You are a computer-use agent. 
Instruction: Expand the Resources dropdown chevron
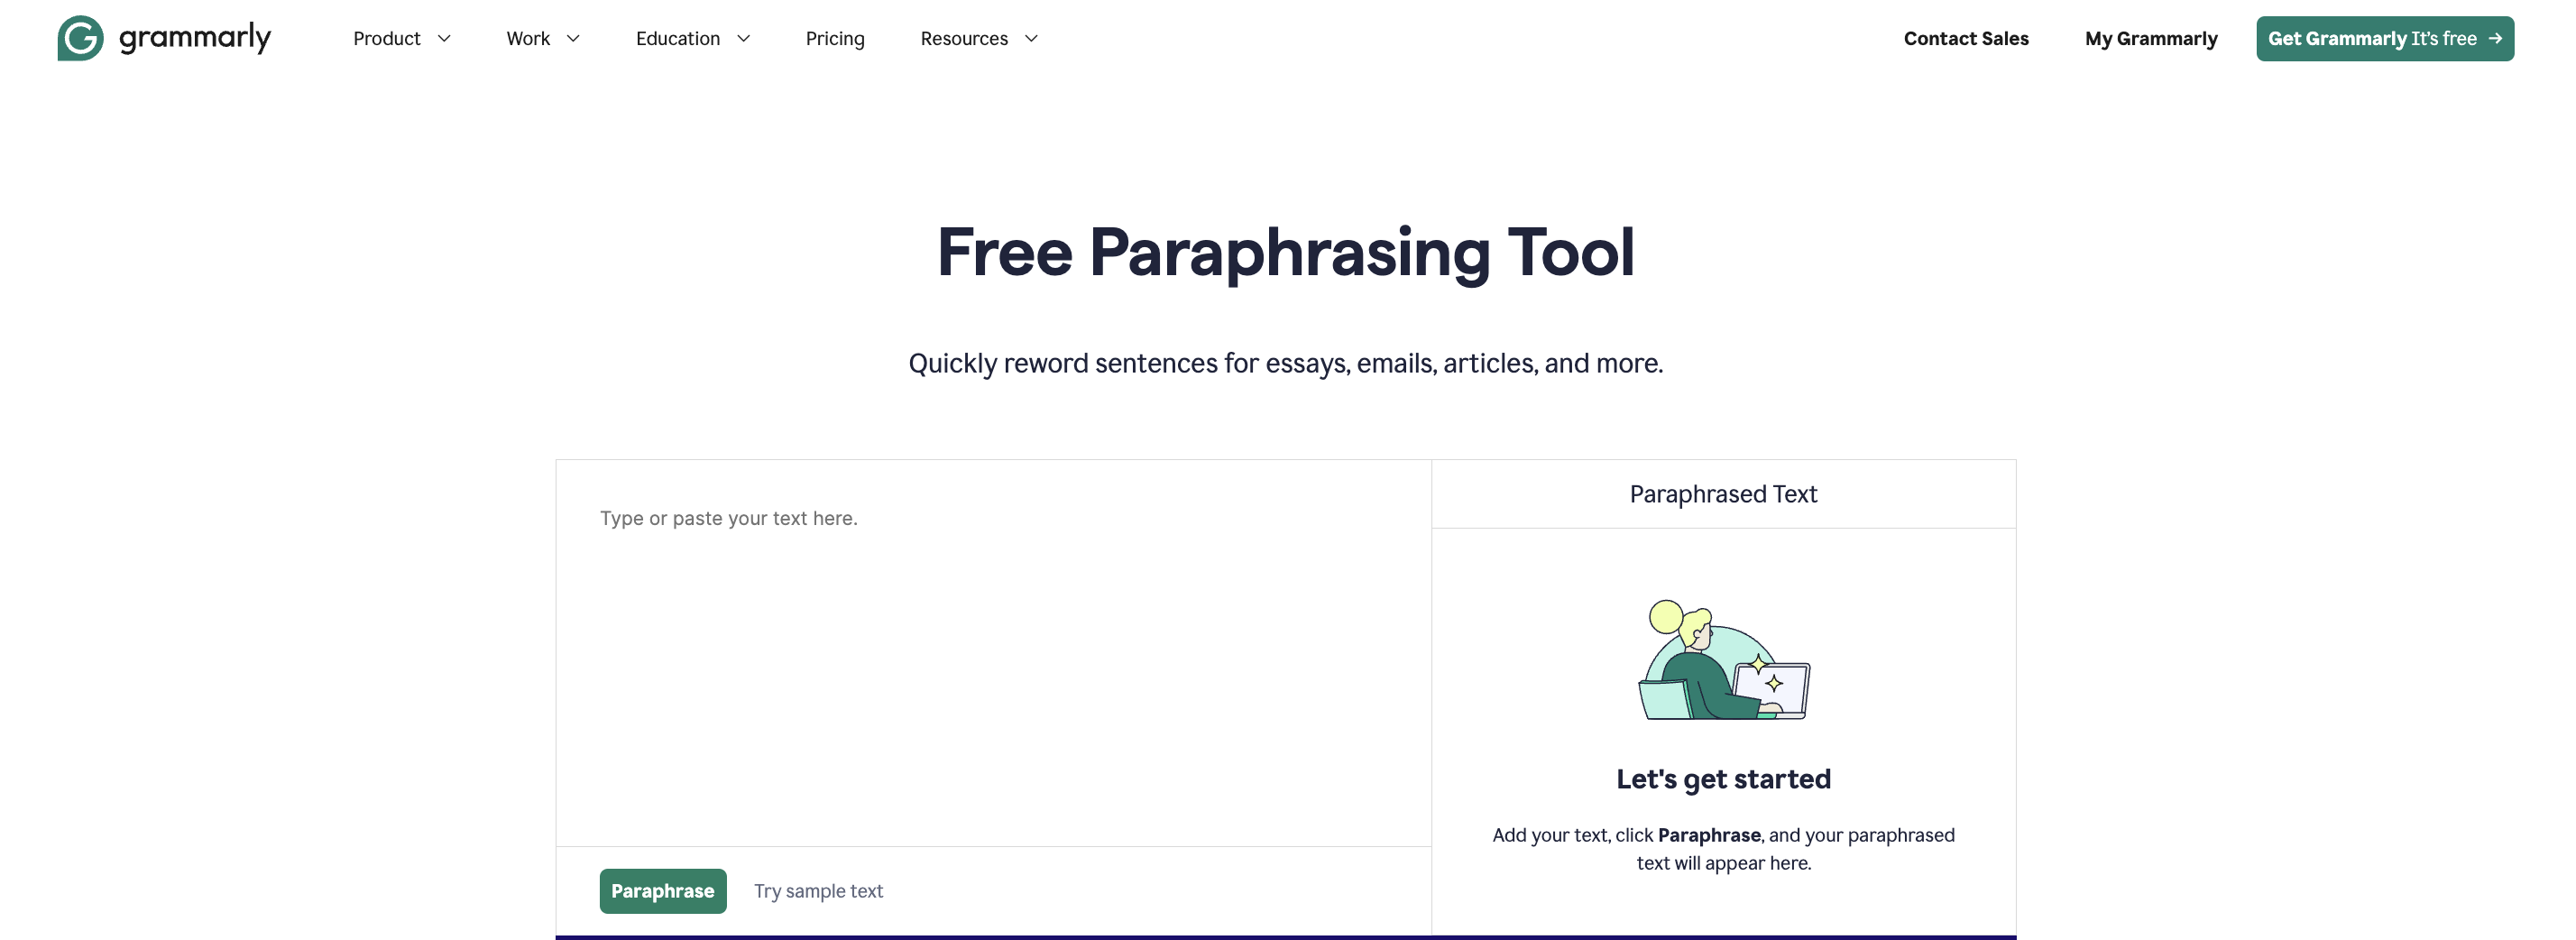point(1031,38)
